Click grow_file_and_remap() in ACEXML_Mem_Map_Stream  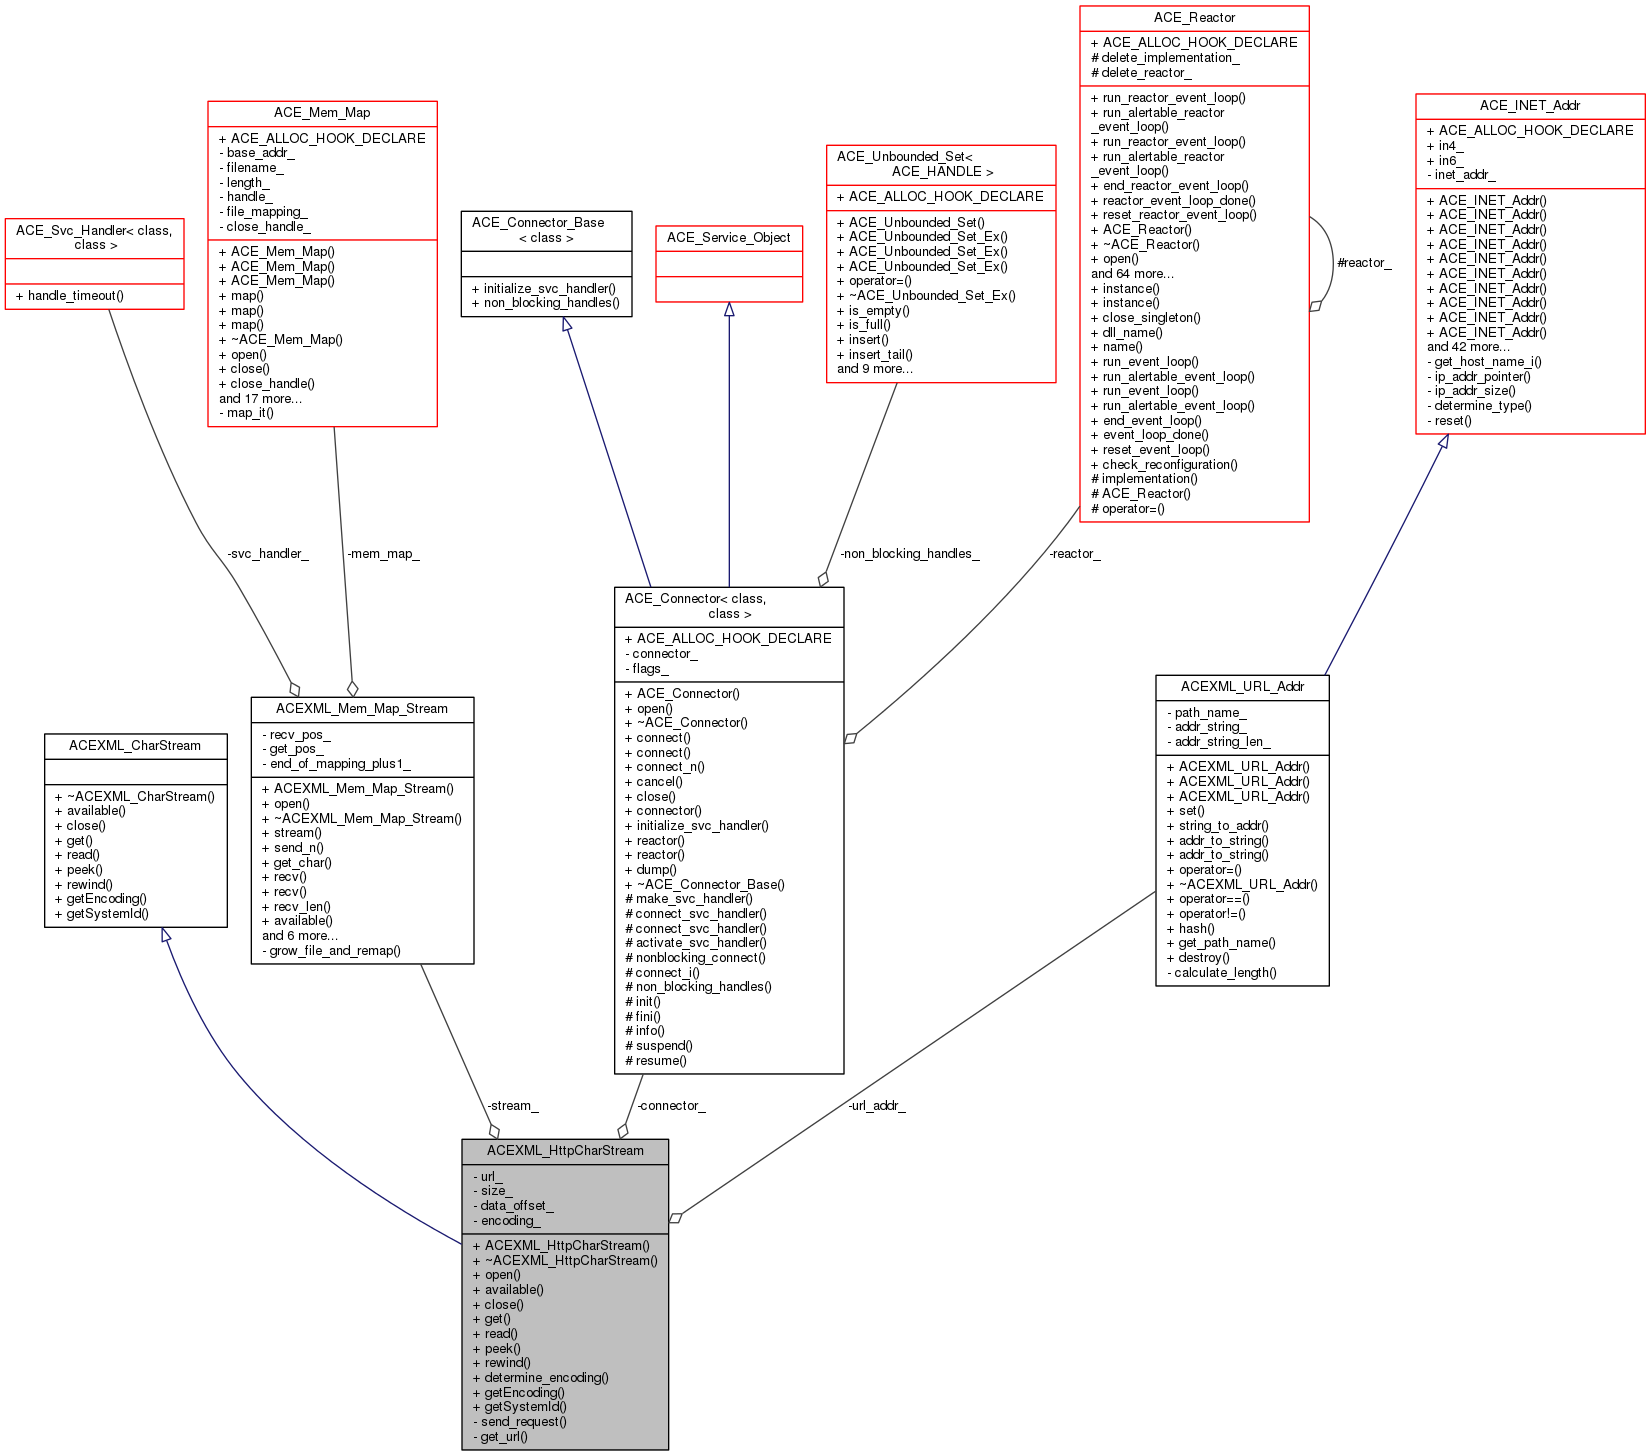(x=335, y=951)
